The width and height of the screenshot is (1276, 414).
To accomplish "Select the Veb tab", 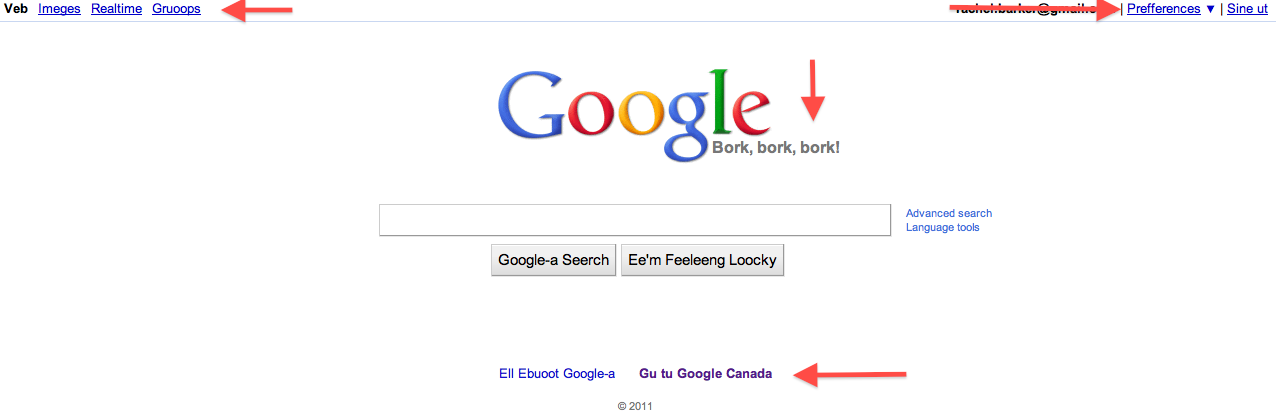I will 16,9.
